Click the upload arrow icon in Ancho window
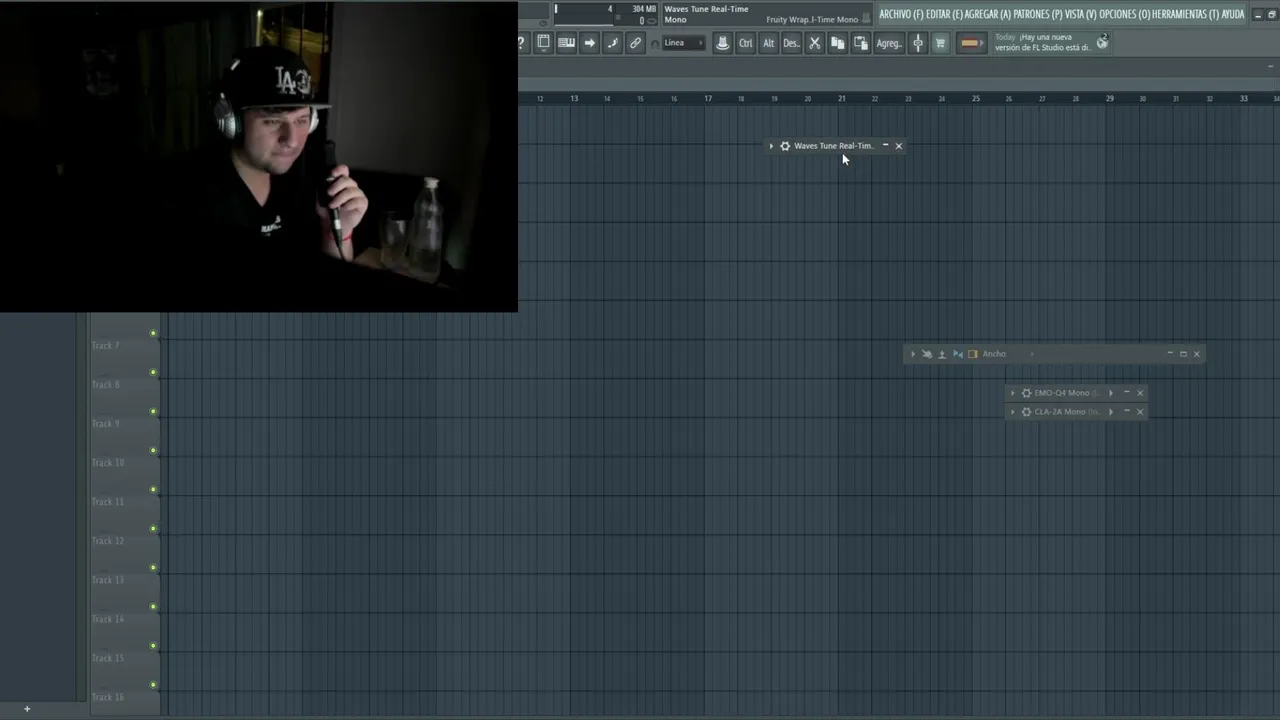Viewport: 1280px width, 720px height. [941, 354]
